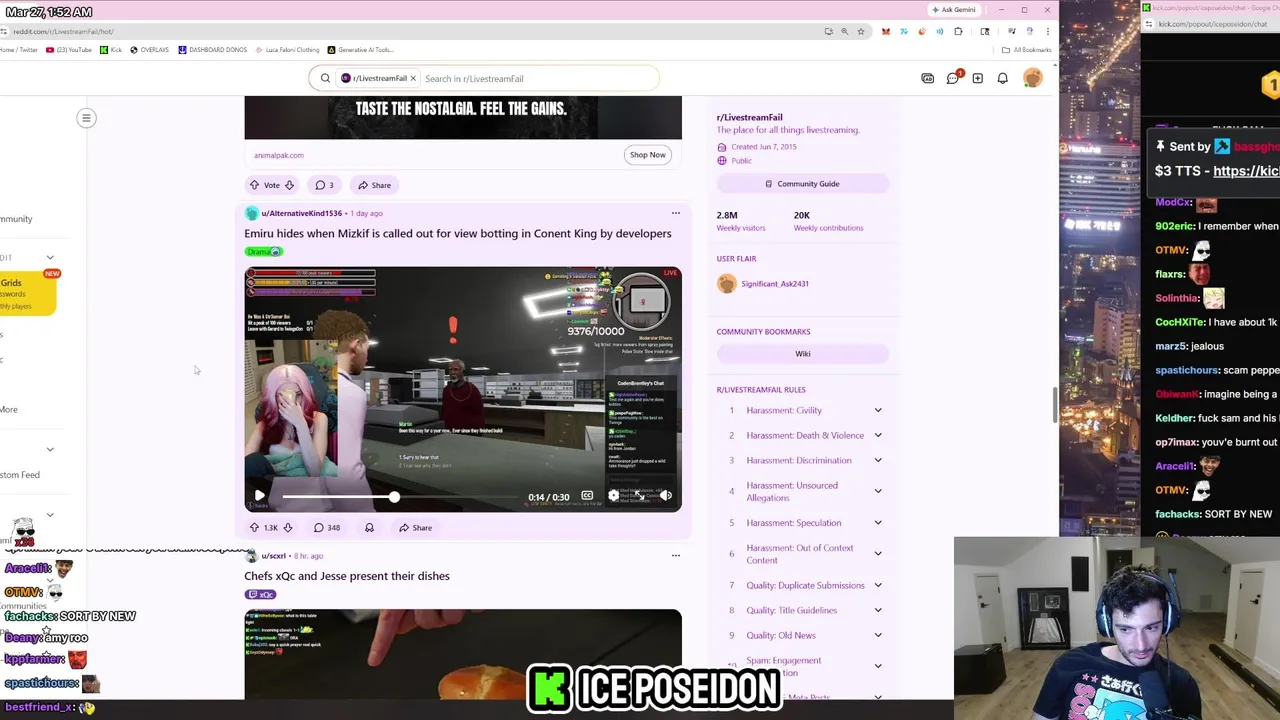This screenshot has width=1280, height=720.
Task: Open DASHBOARD DONOS bookmark
Action: tap(212, 50)
